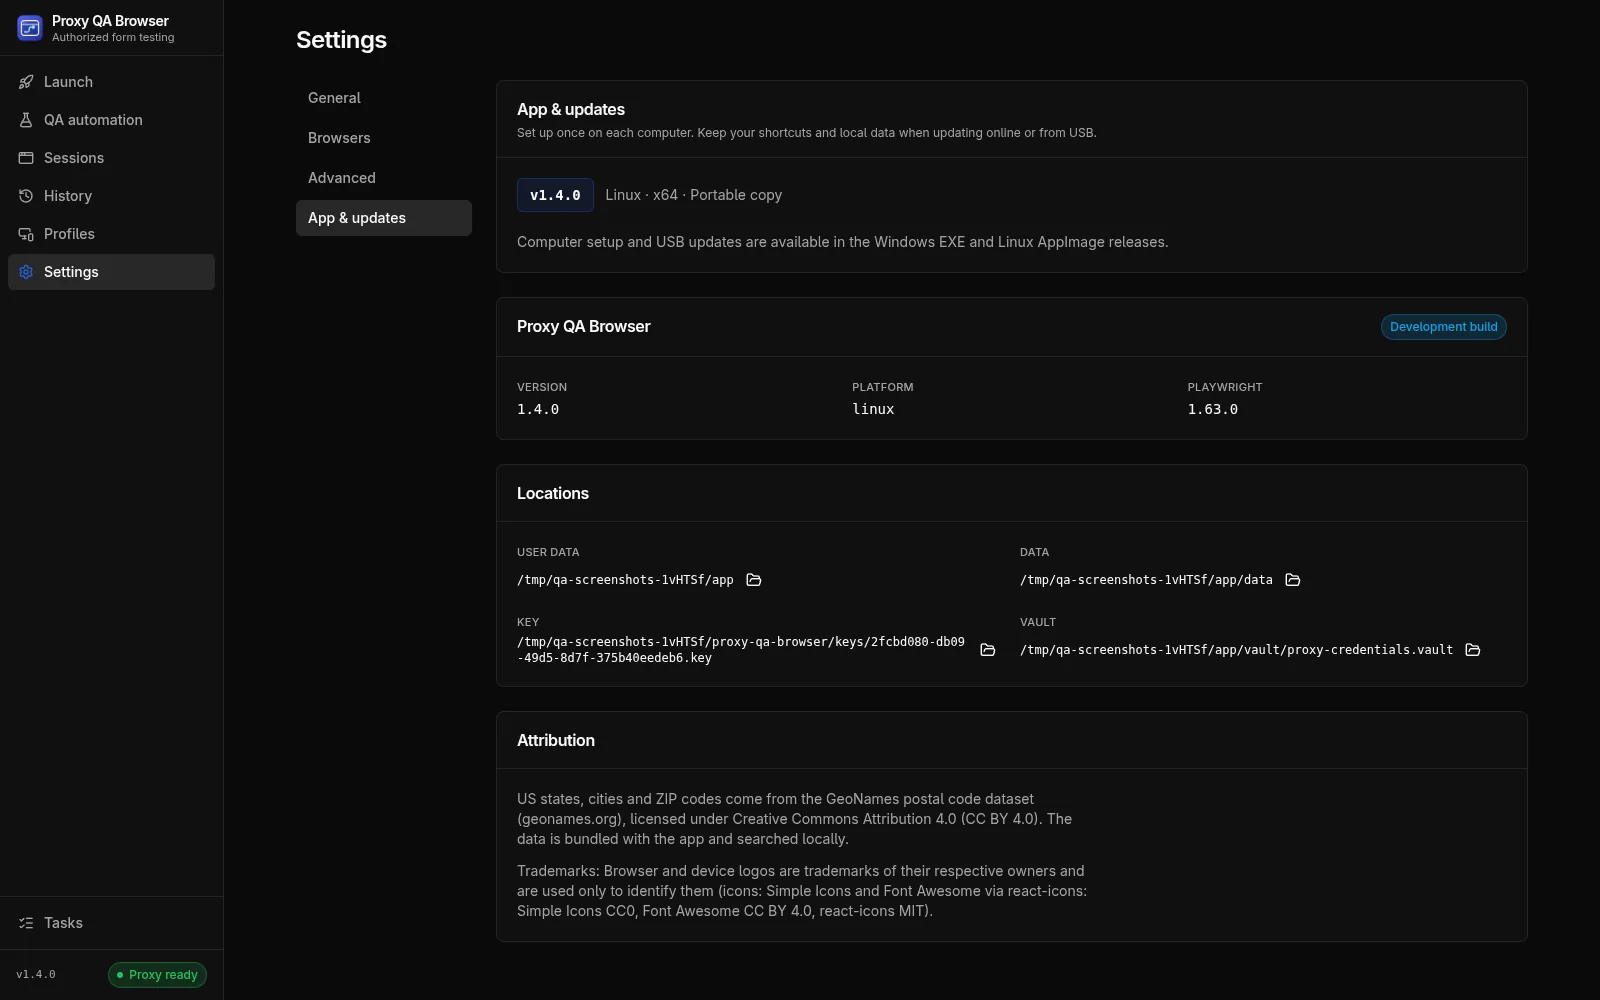Open the Launch page
1600x1000 pixels.
(111, 82)
